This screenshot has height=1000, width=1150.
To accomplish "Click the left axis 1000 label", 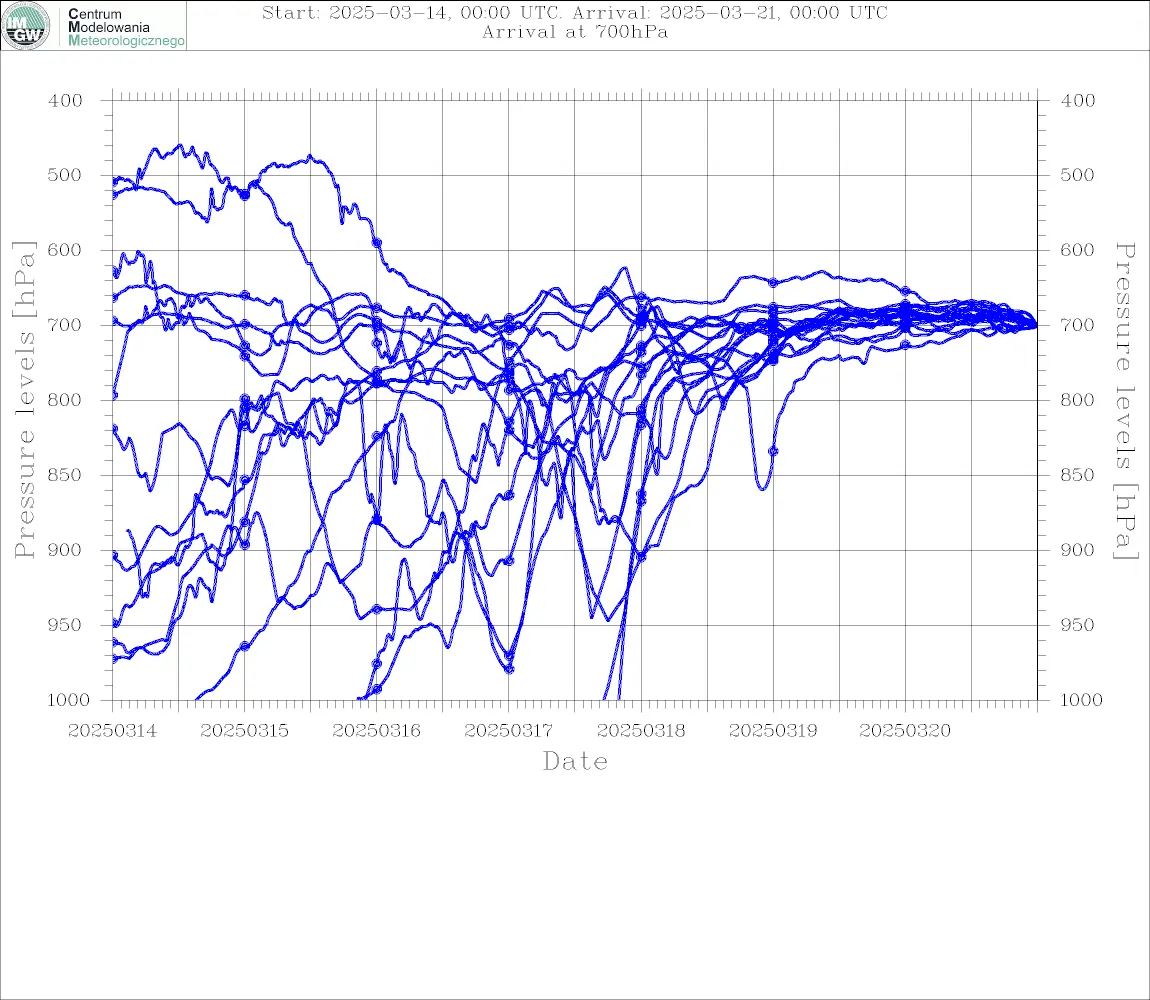I will (x=68, y=700).
